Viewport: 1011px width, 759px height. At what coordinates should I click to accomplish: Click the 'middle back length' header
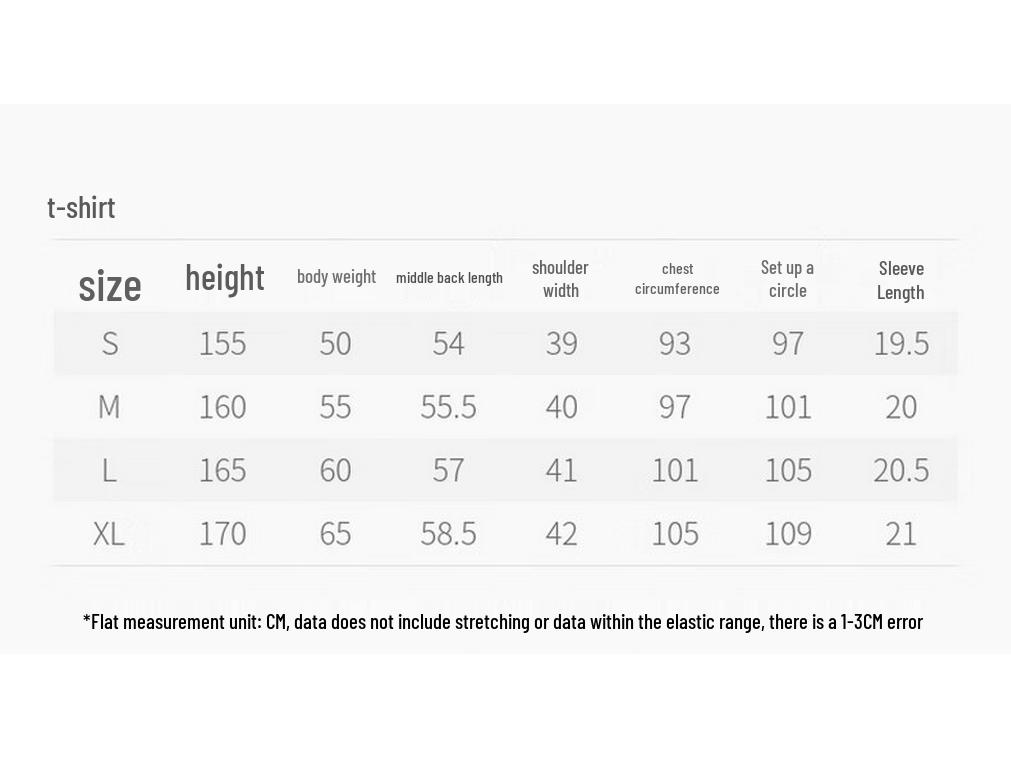pyautogui.click(x=449, y=278)
